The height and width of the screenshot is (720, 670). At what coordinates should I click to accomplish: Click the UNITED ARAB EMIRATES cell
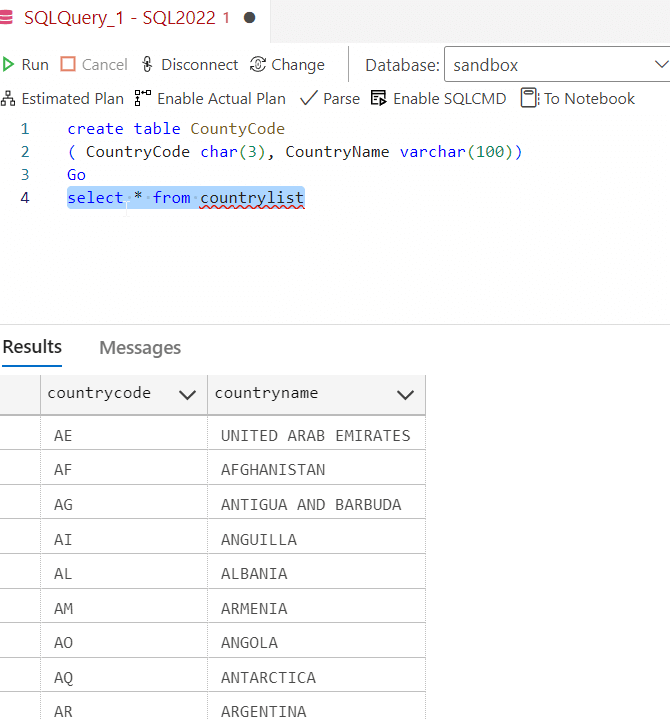click(x=315, y=436)
